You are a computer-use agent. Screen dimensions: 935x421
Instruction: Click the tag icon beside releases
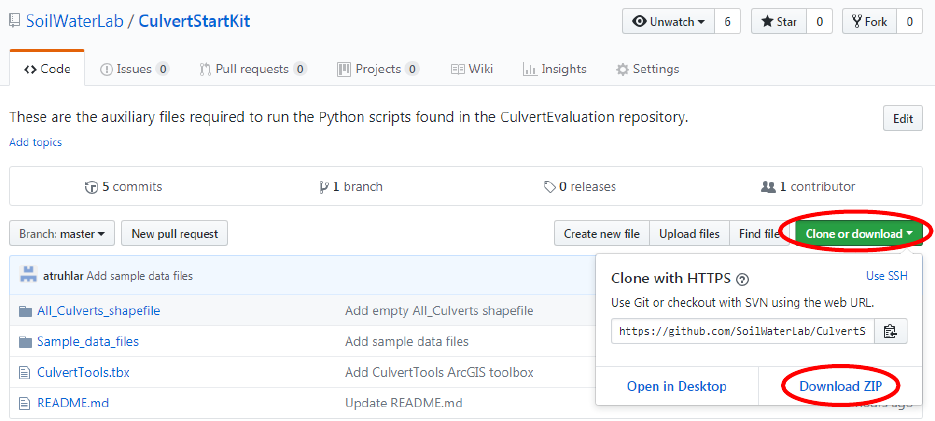coord(550,187)
